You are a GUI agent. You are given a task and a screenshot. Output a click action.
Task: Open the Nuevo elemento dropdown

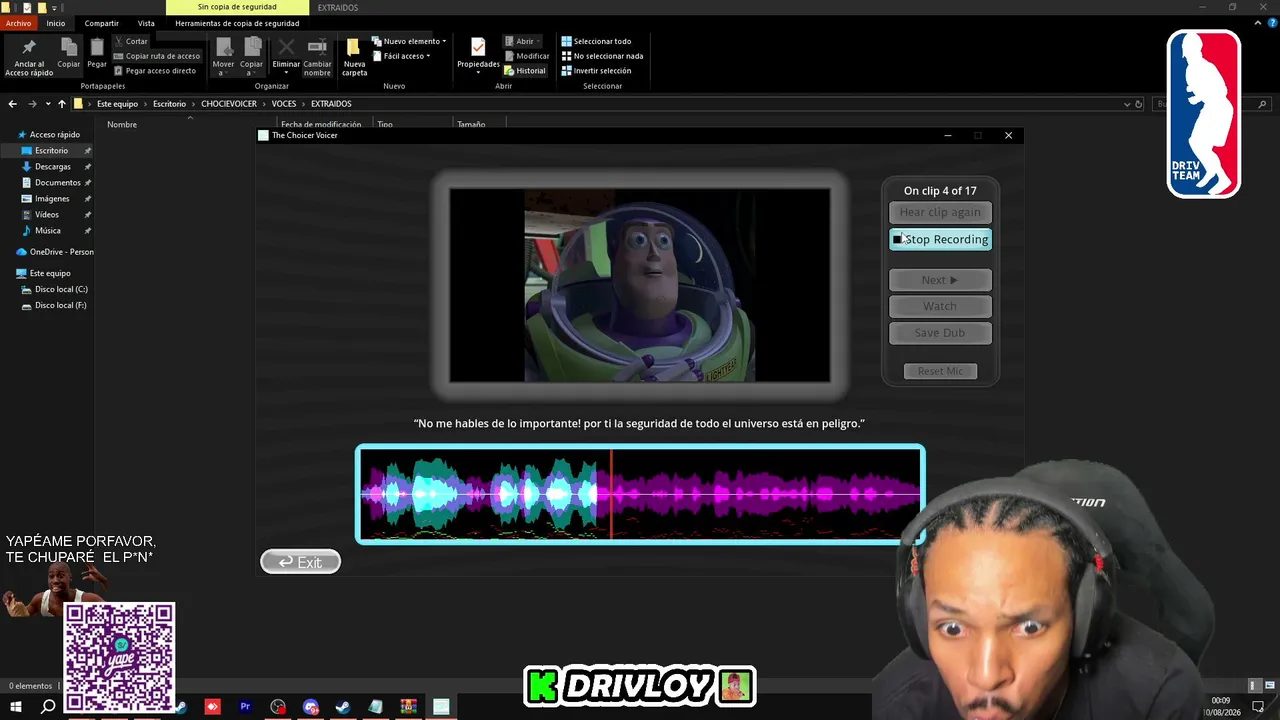(x=409, y=41)
